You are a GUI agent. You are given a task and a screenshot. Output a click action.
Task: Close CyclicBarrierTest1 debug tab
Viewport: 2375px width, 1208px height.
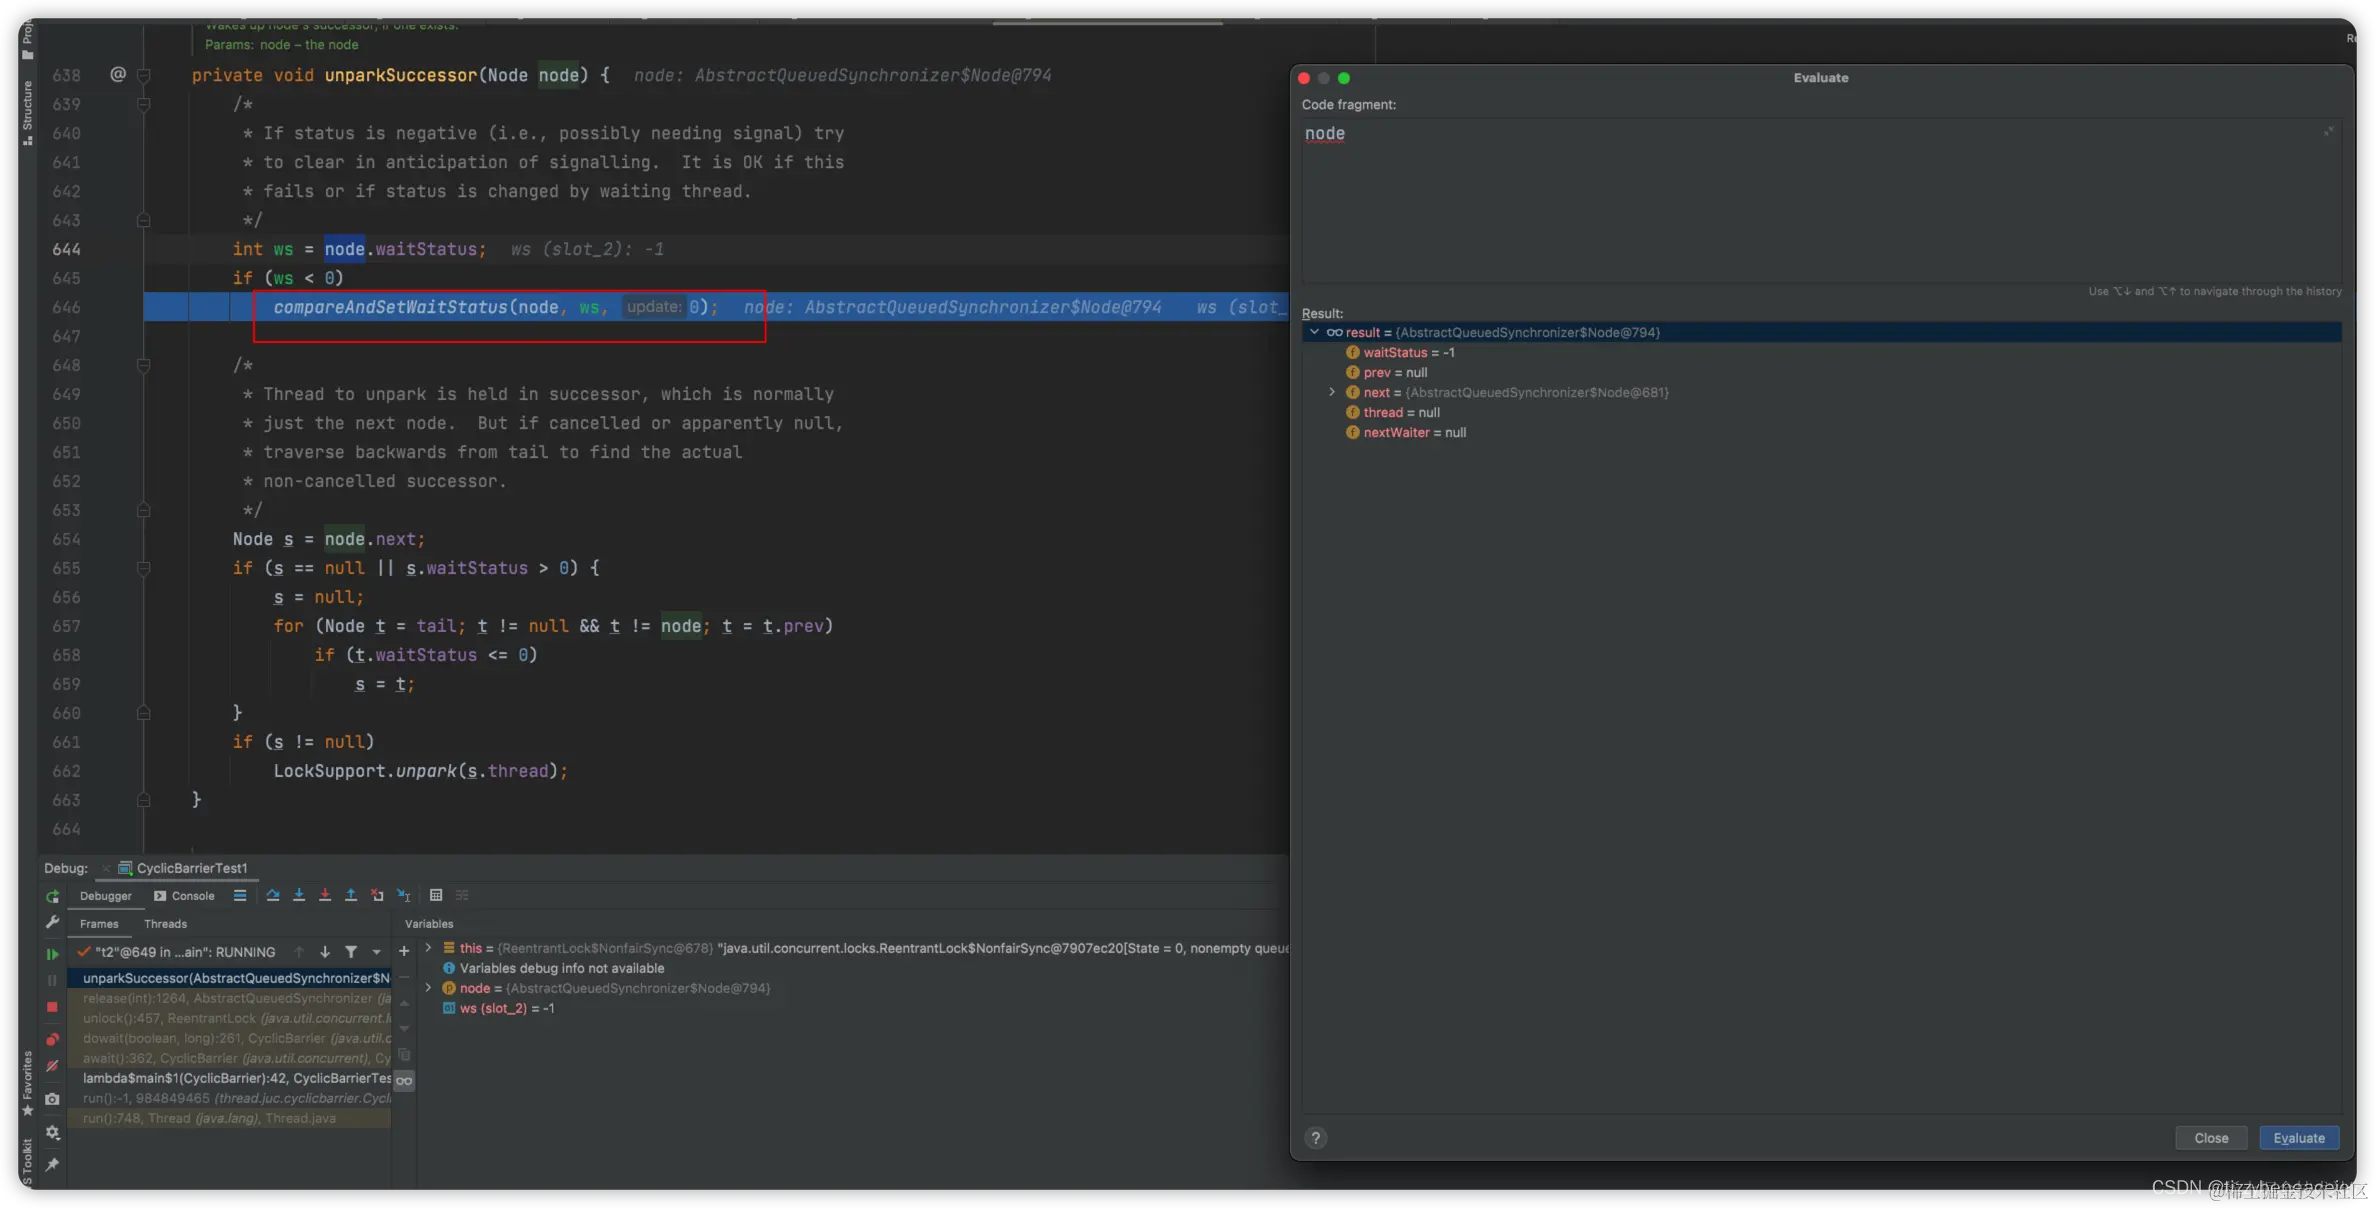pyautogui.click(x=106, y=869)
